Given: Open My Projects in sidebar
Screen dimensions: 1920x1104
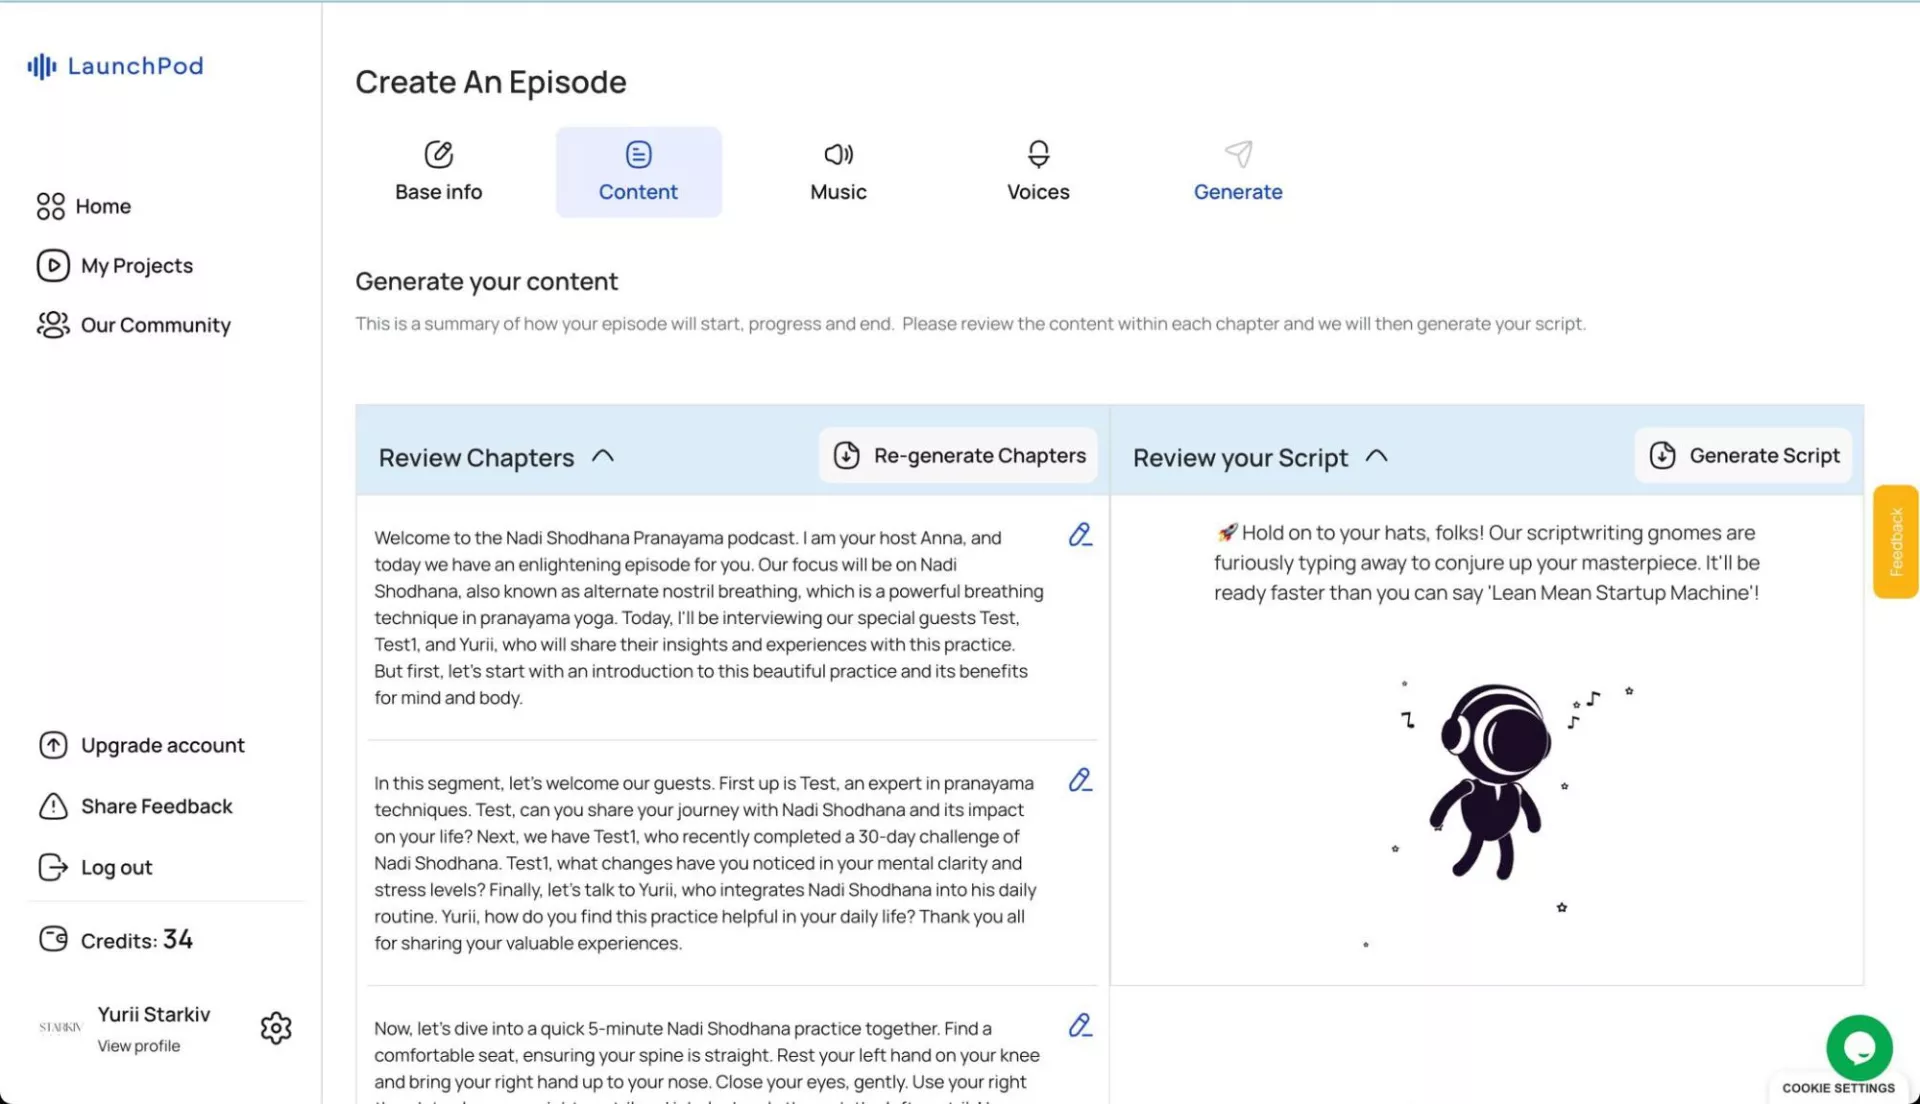Looking at the screenshot, I should (x=136, y=266).
